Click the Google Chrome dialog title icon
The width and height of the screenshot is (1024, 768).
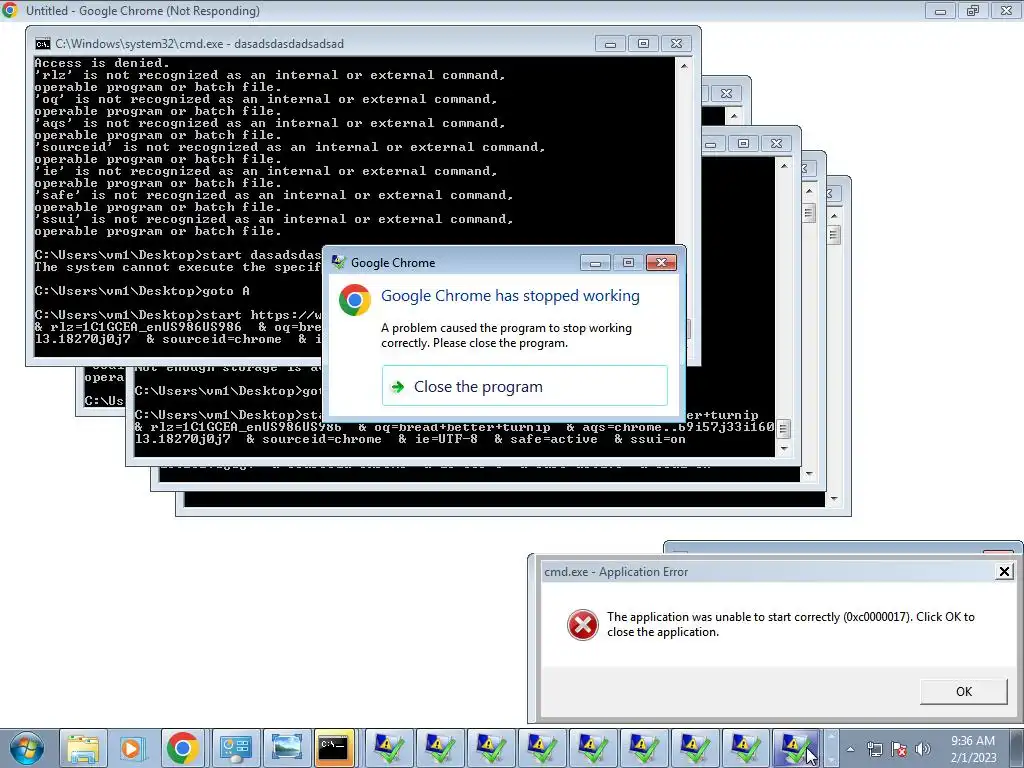[x=338, y=263]
